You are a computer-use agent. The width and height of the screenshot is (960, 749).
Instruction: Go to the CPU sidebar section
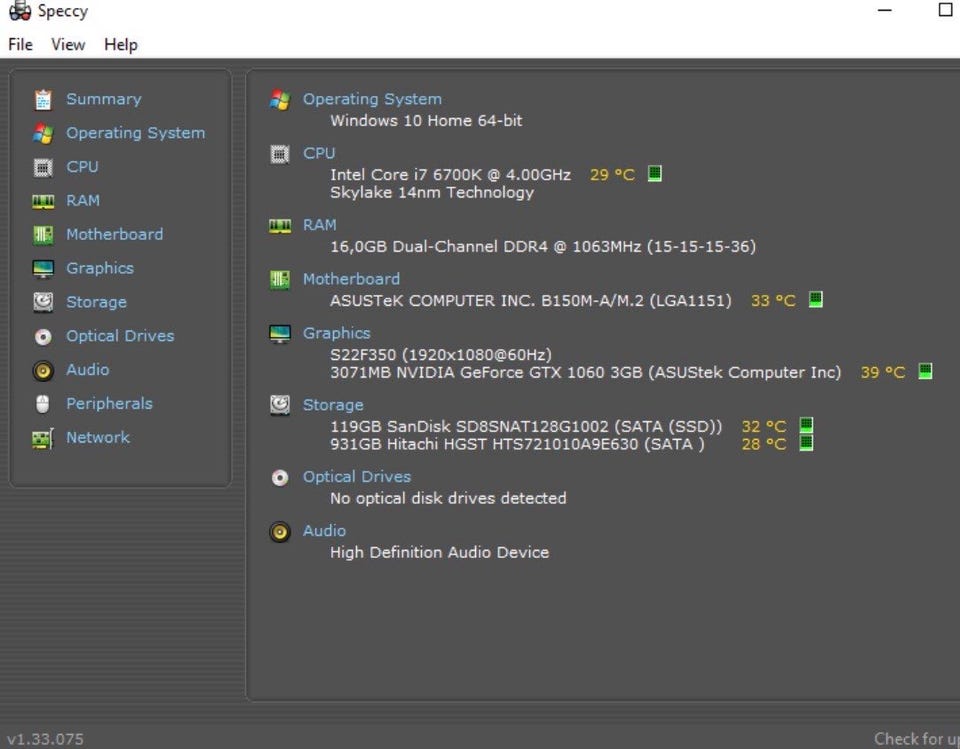pos(82,167)
